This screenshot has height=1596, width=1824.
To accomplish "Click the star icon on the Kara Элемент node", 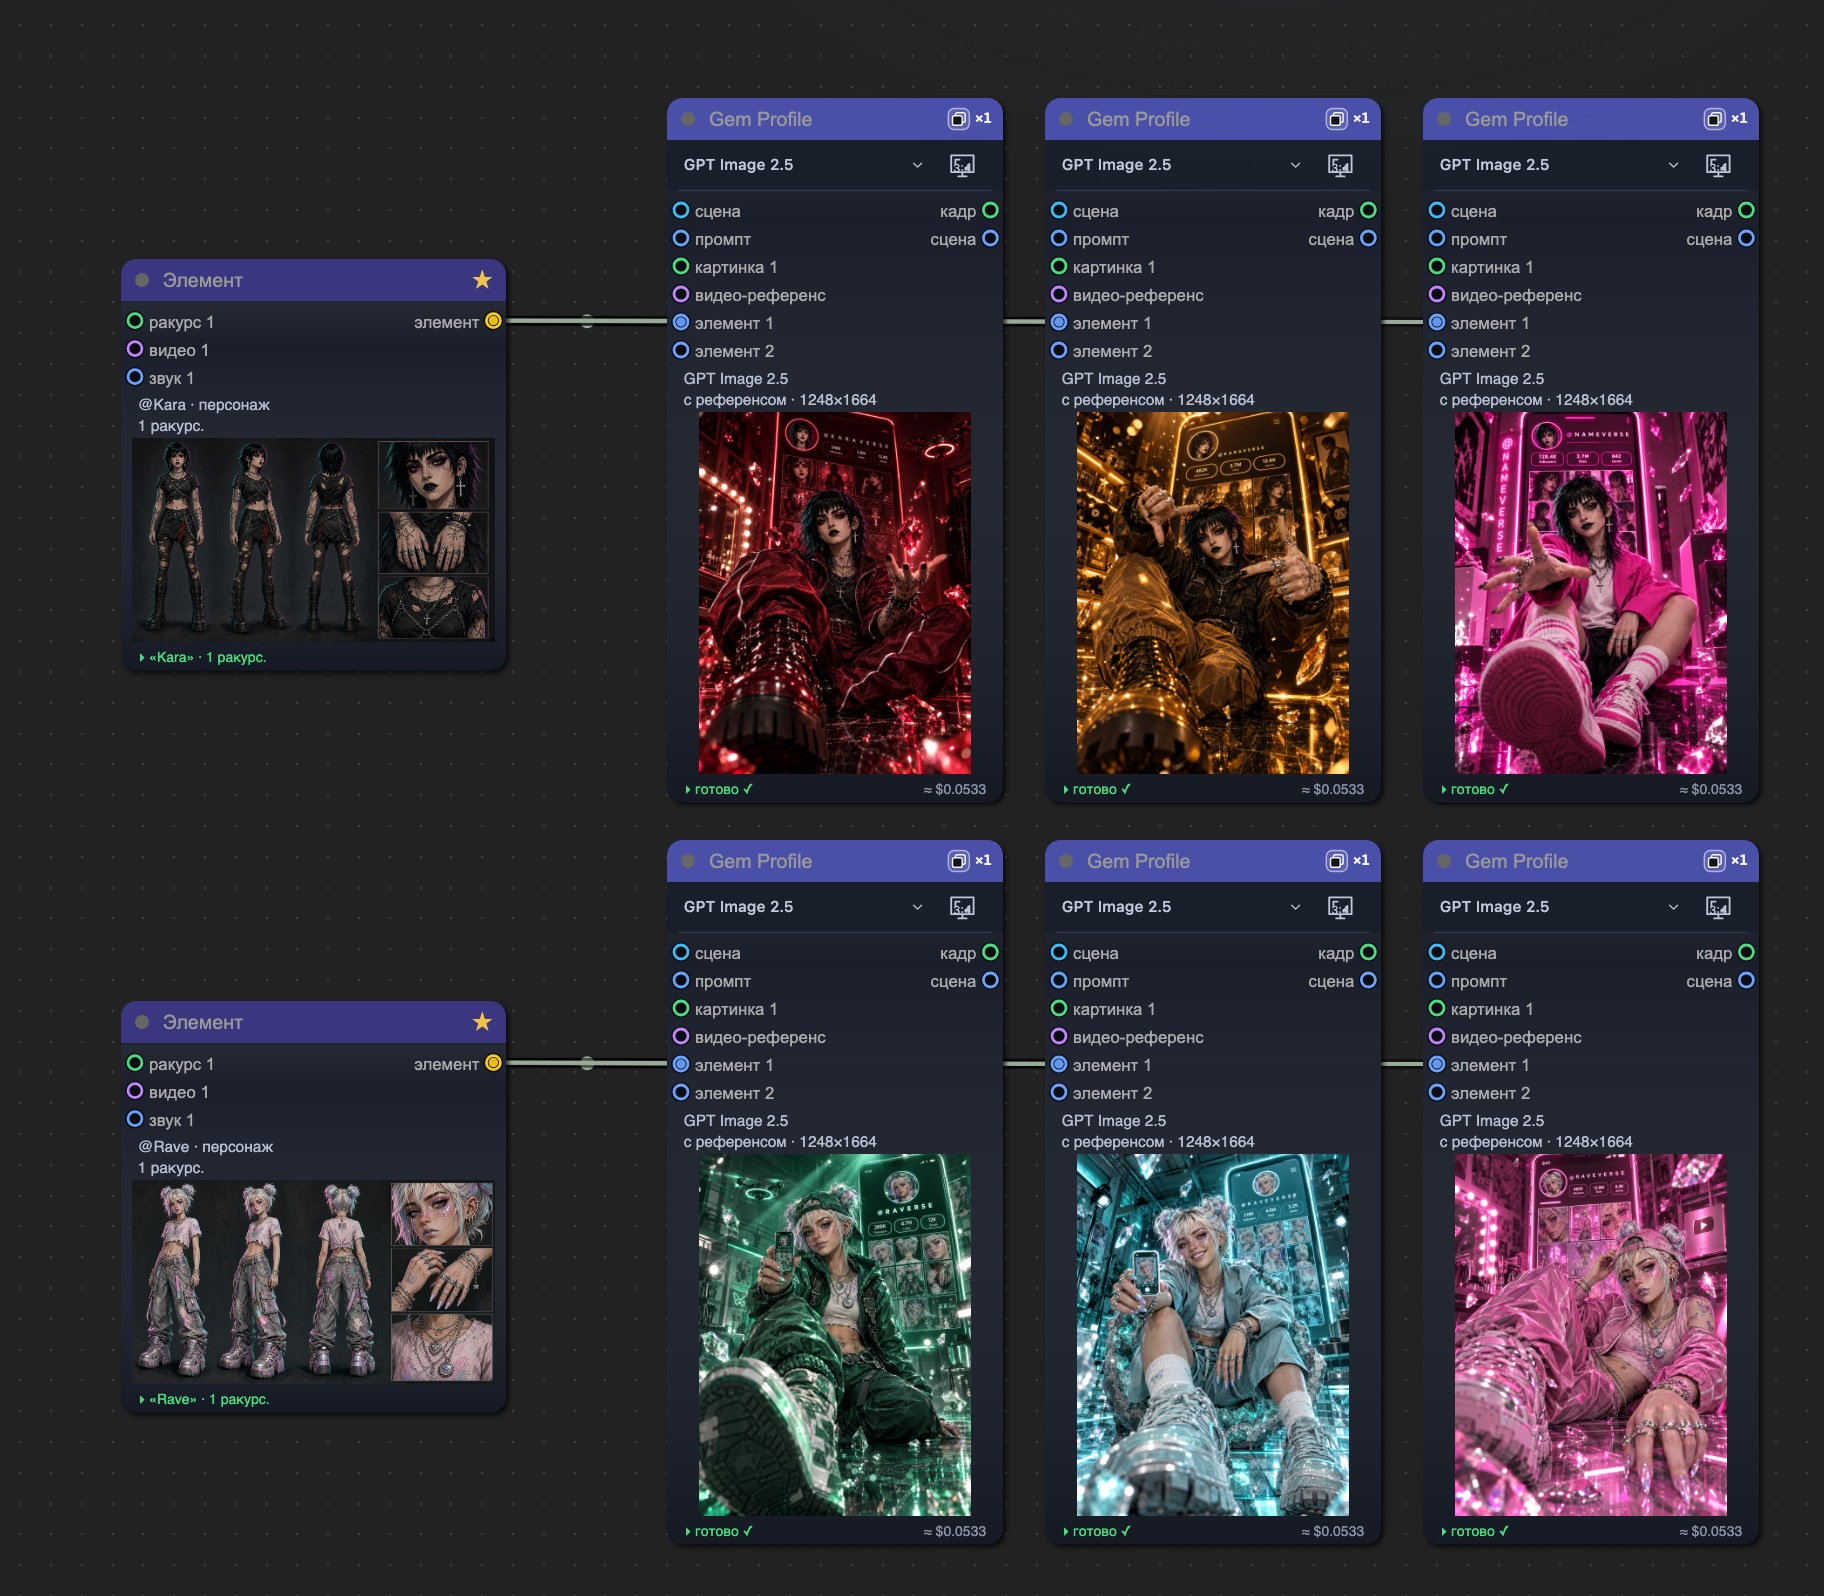I will click(482, 280).
